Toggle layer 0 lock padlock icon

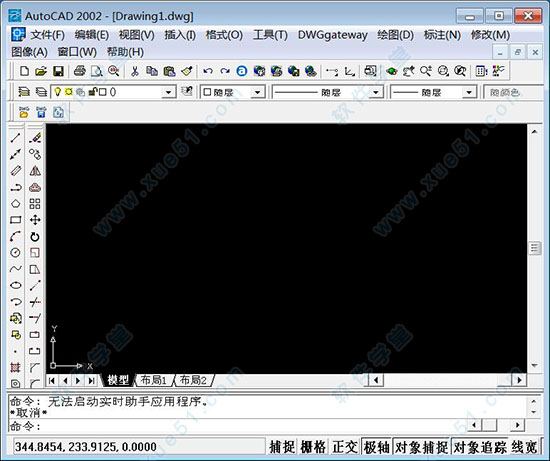coord(93,92)
